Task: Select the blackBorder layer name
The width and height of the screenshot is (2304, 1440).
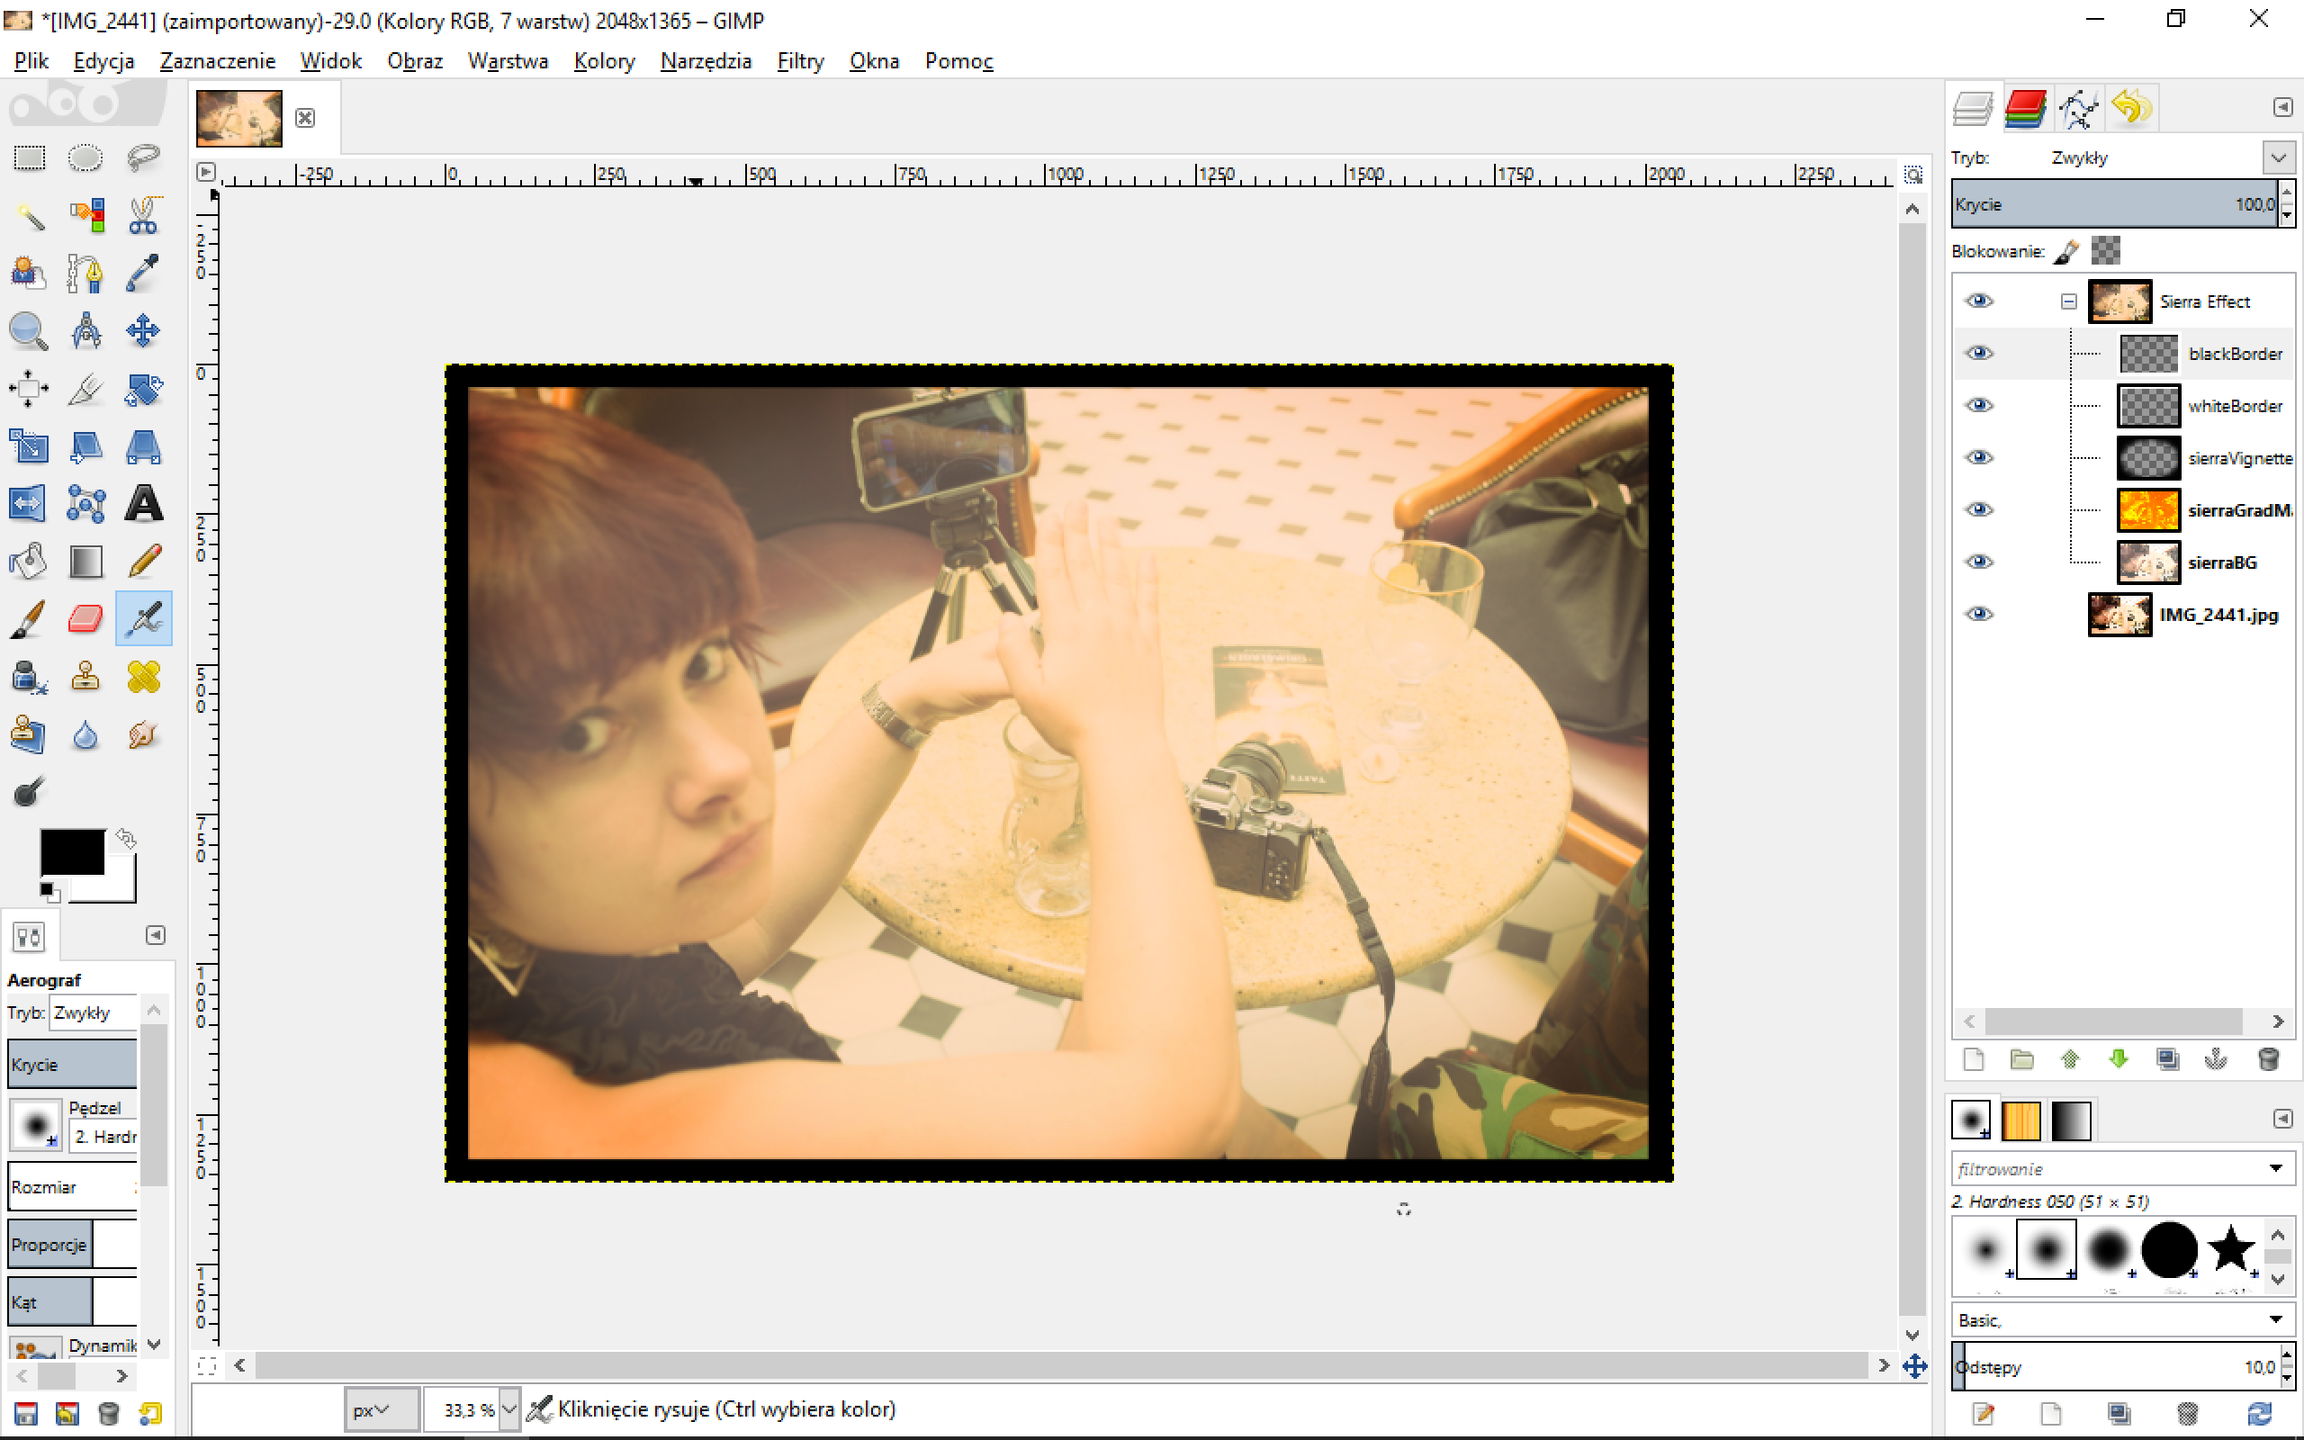Action: (x=2235, y=354)
